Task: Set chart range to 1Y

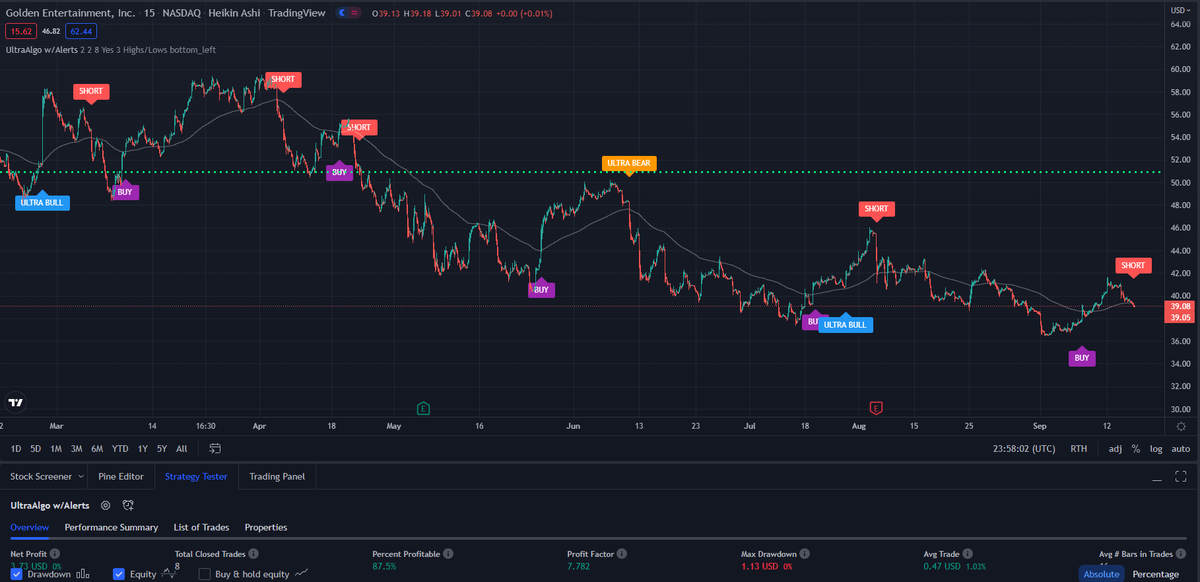Action: pyautogui.click(x=143, y=448)
